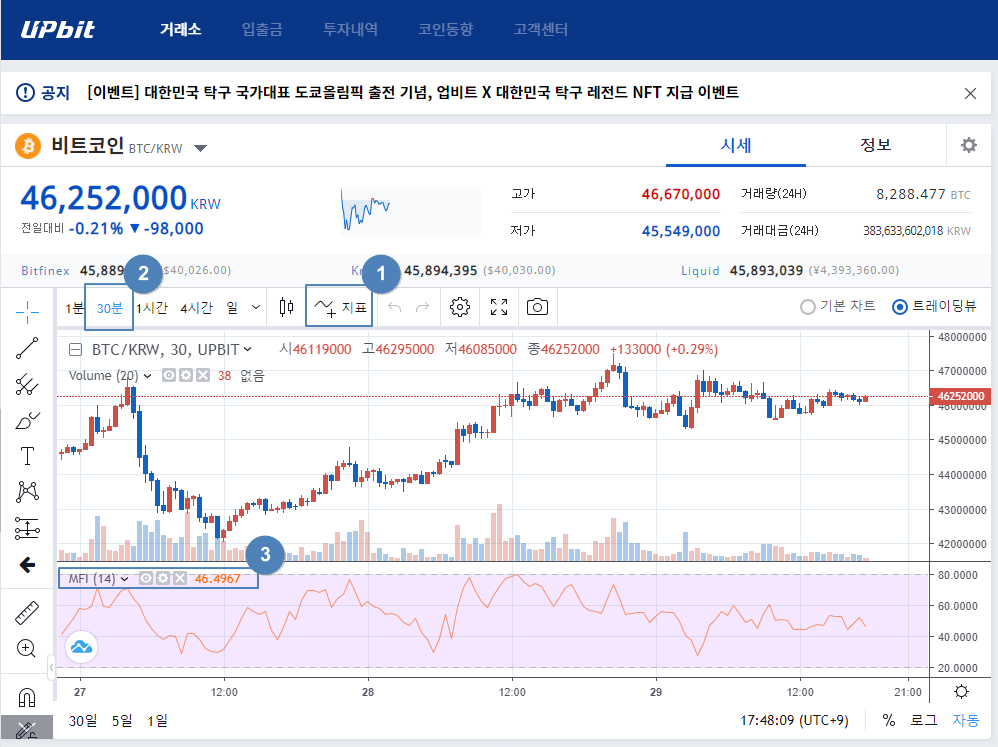Click the Bitcoin coin logo
This screenshot has height=747, width=998.
click(x=28, y=146)
